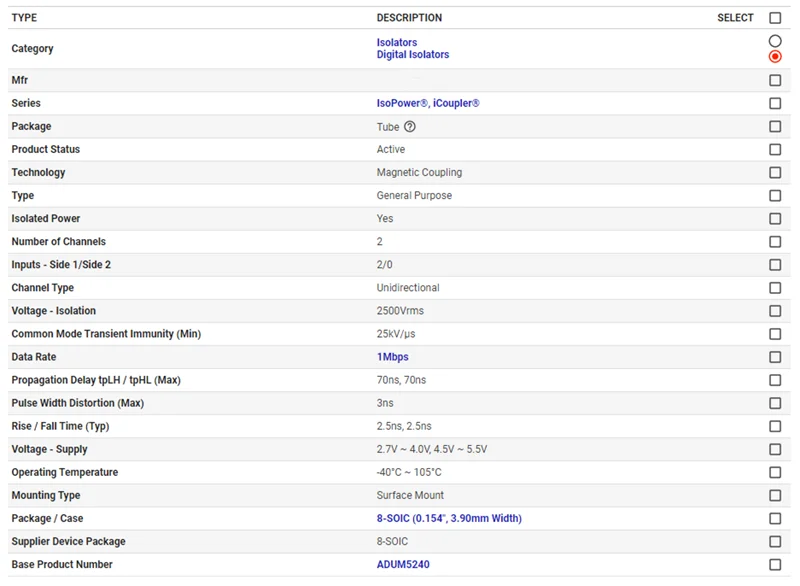The image size is (800, 586).
Task: Click the -40°C ~ 105°C temperature value
Action: (x=409, y=472)
